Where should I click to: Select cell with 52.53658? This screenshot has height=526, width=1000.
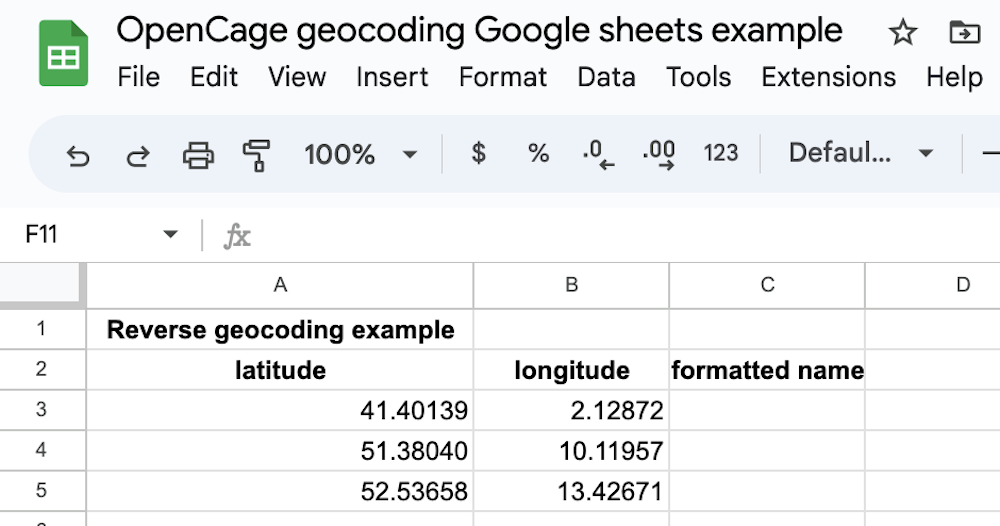click(280, 490)
